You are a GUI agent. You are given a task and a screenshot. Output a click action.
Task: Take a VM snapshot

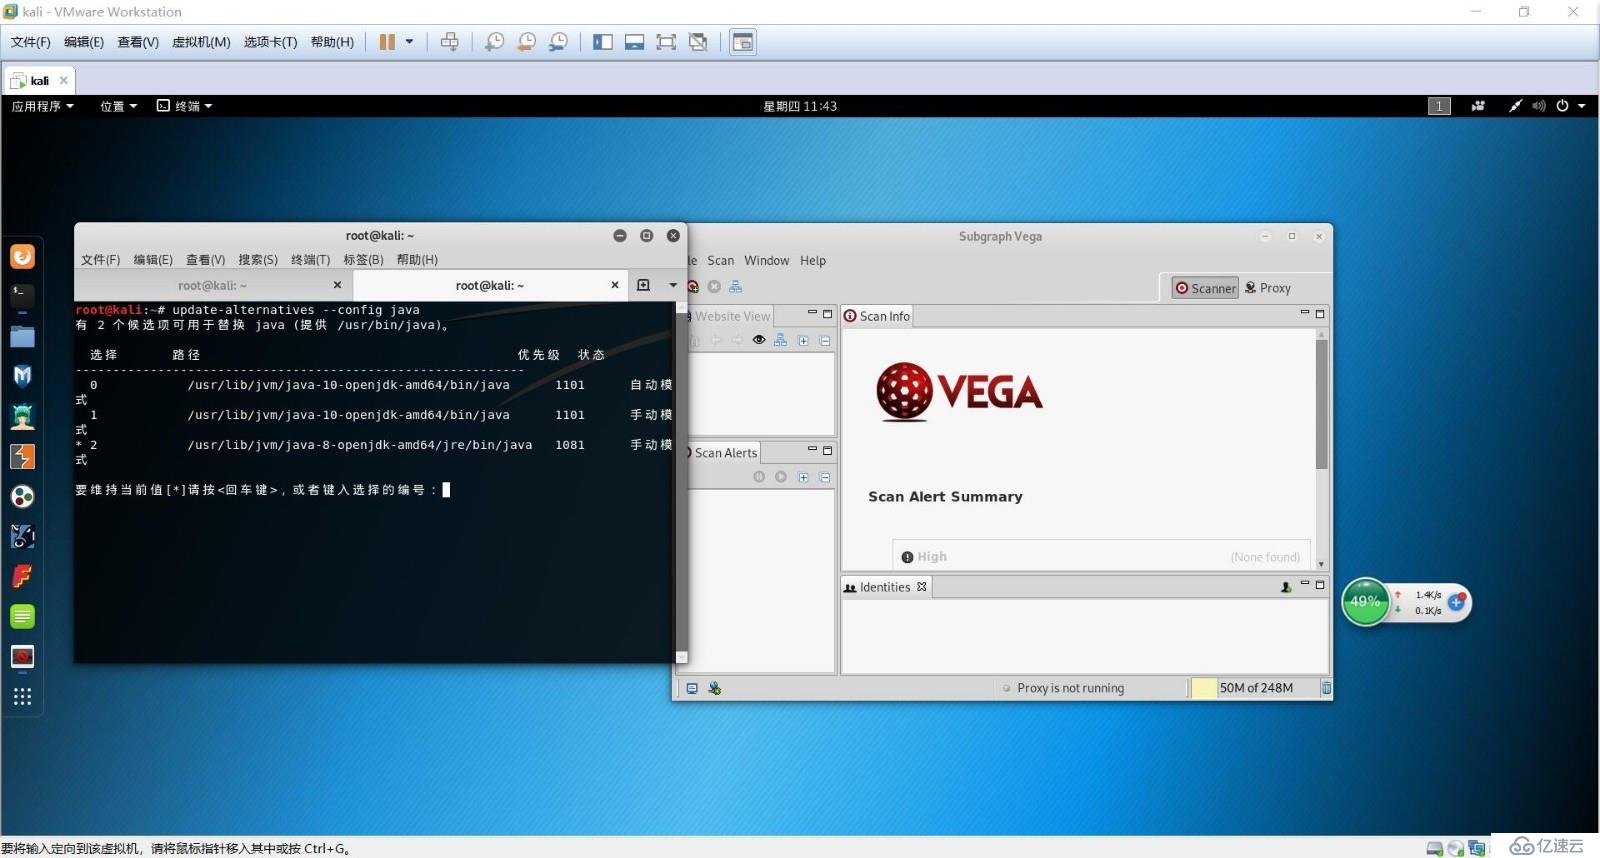(494, 42)
